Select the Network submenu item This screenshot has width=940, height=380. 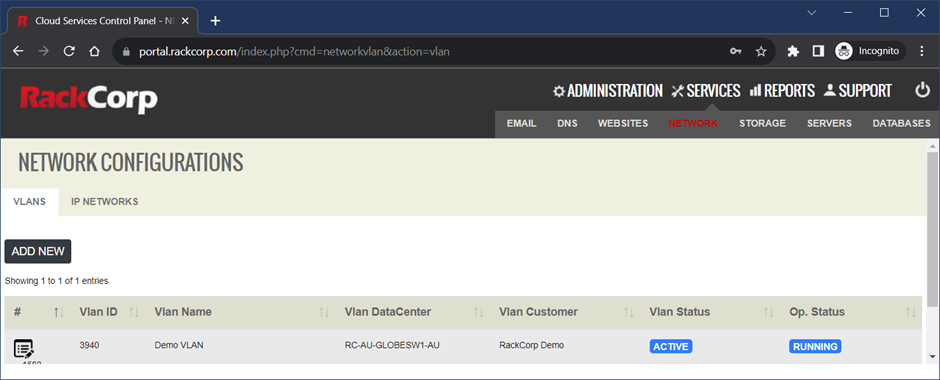tap(693, 123)
